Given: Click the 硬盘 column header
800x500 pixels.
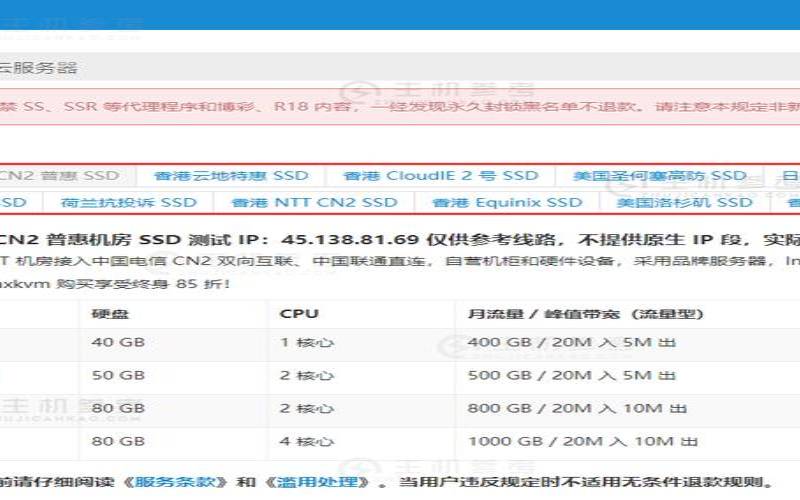Looking at the screenshot, I should pos(110,314).
